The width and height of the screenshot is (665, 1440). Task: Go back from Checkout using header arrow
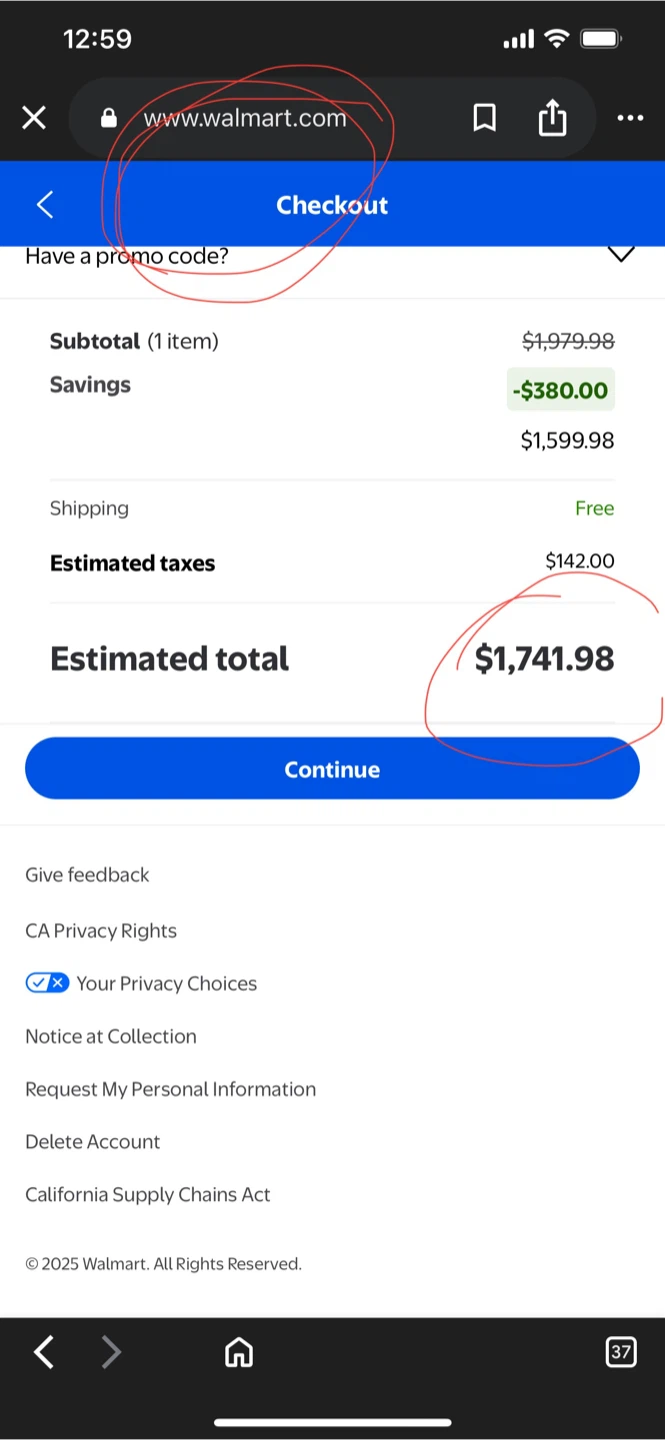coord(45,205)
